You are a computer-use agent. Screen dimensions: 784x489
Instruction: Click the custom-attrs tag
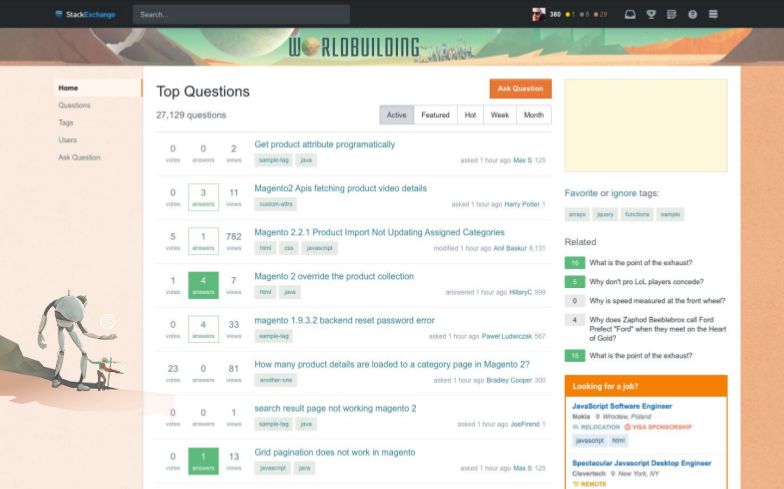pos(276,204)
